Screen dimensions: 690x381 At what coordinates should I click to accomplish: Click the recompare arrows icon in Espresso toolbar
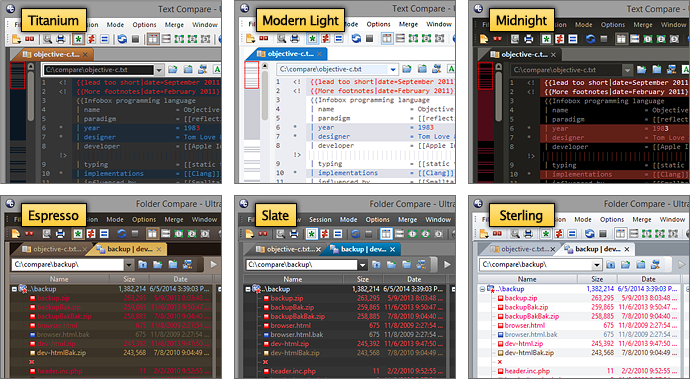coord(121,234)
